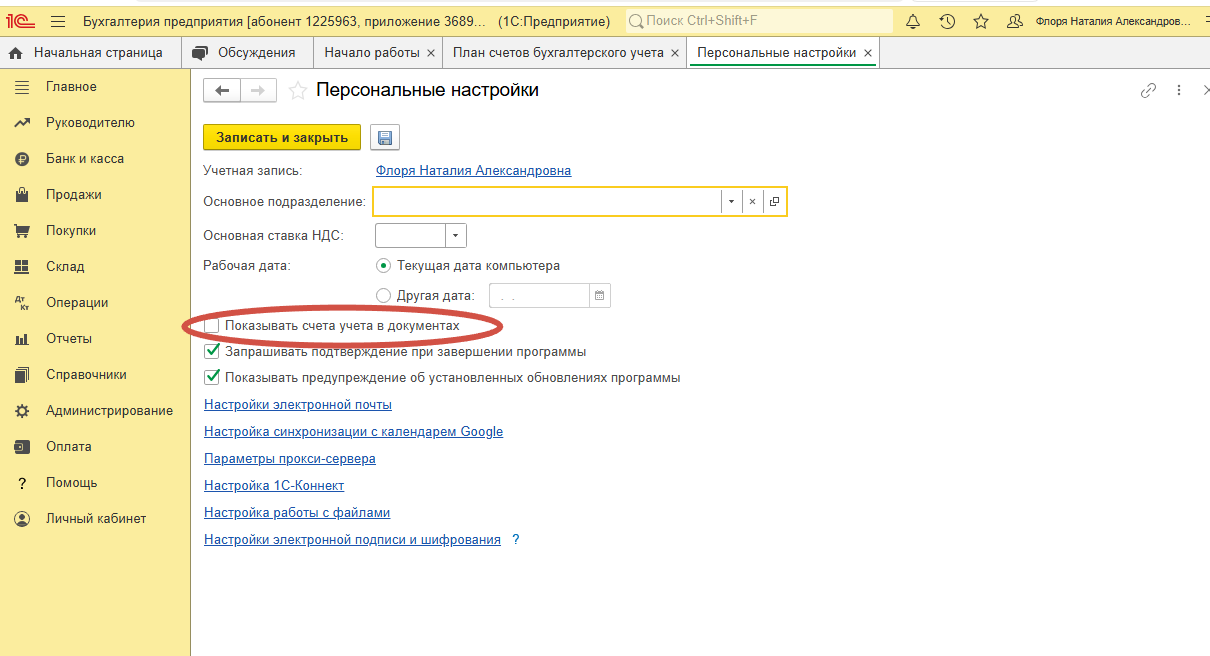Image resolution: width=1210 pixels, height=656 pixels.
Task: Open the main menu hamburger icon
Action: 57,21
